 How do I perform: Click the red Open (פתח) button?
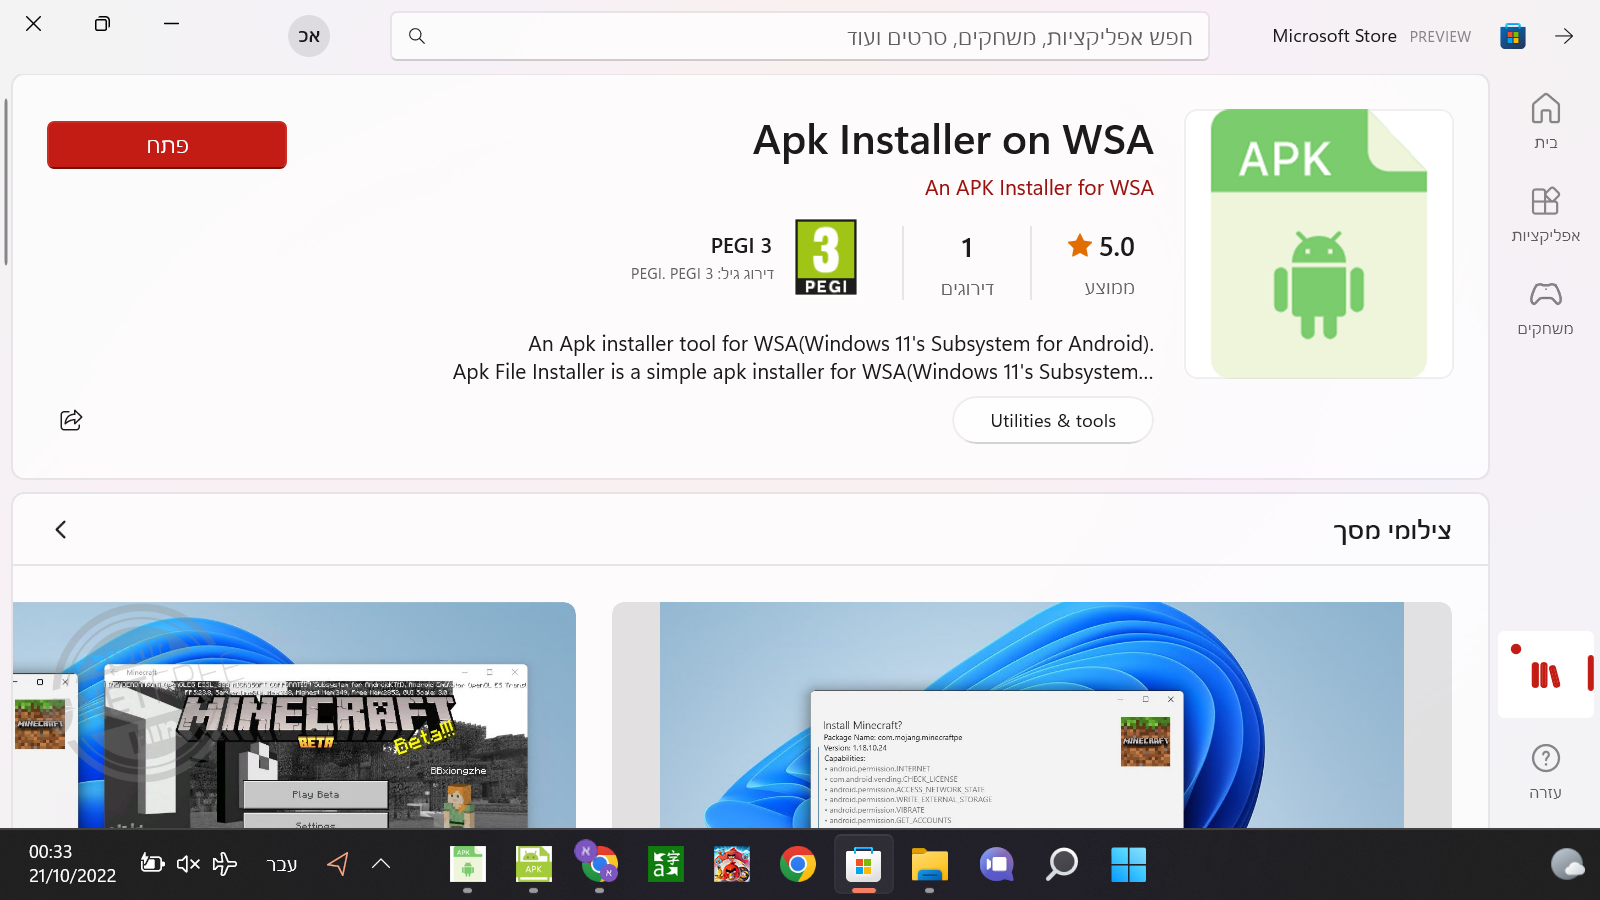point(167,145)
